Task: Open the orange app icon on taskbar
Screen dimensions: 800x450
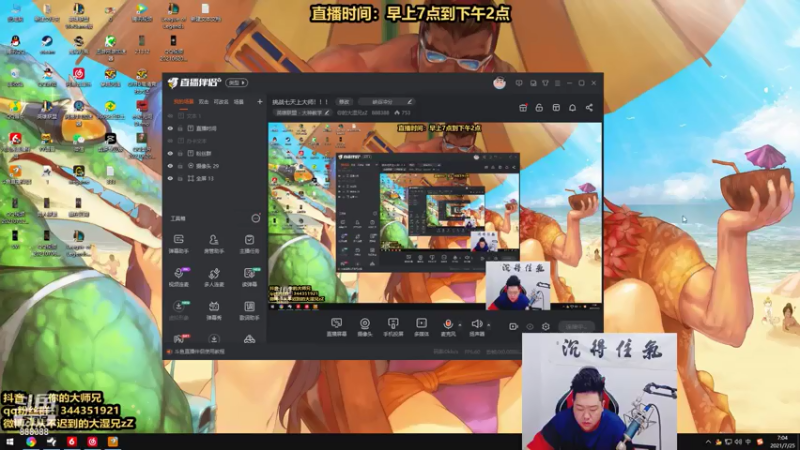Action: [x=113, y=442]
